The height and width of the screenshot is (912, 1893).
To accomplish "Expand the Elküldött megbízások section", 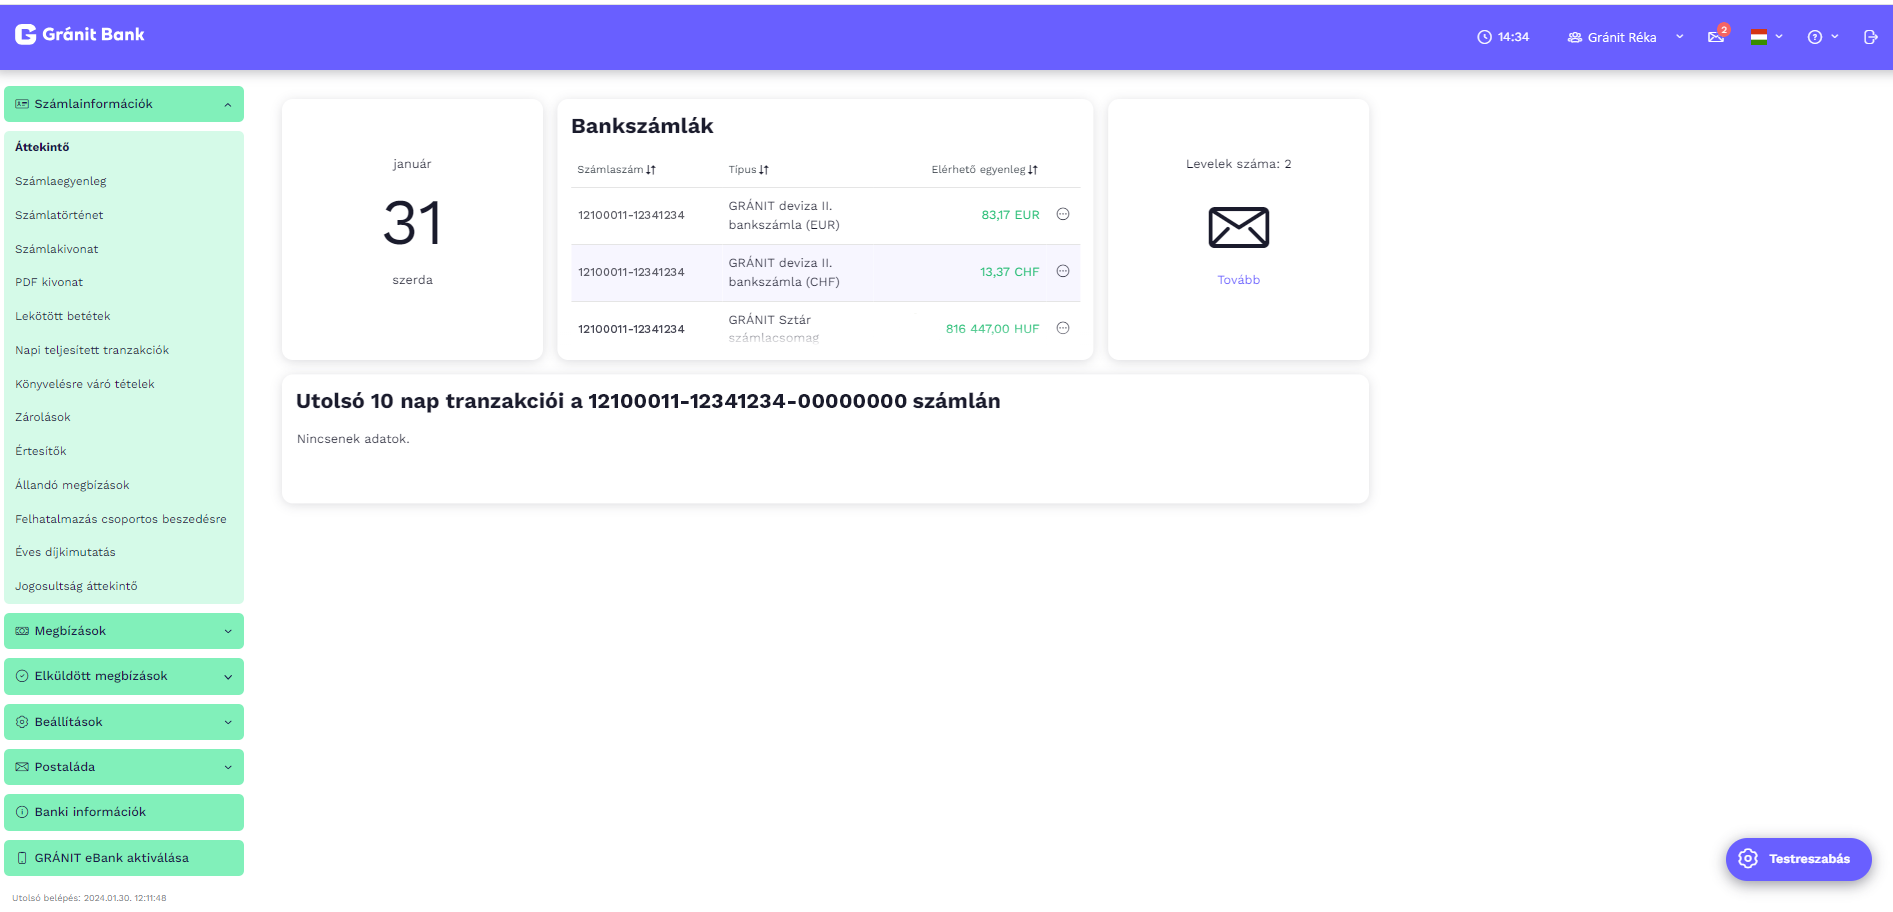I will point(124,676).
